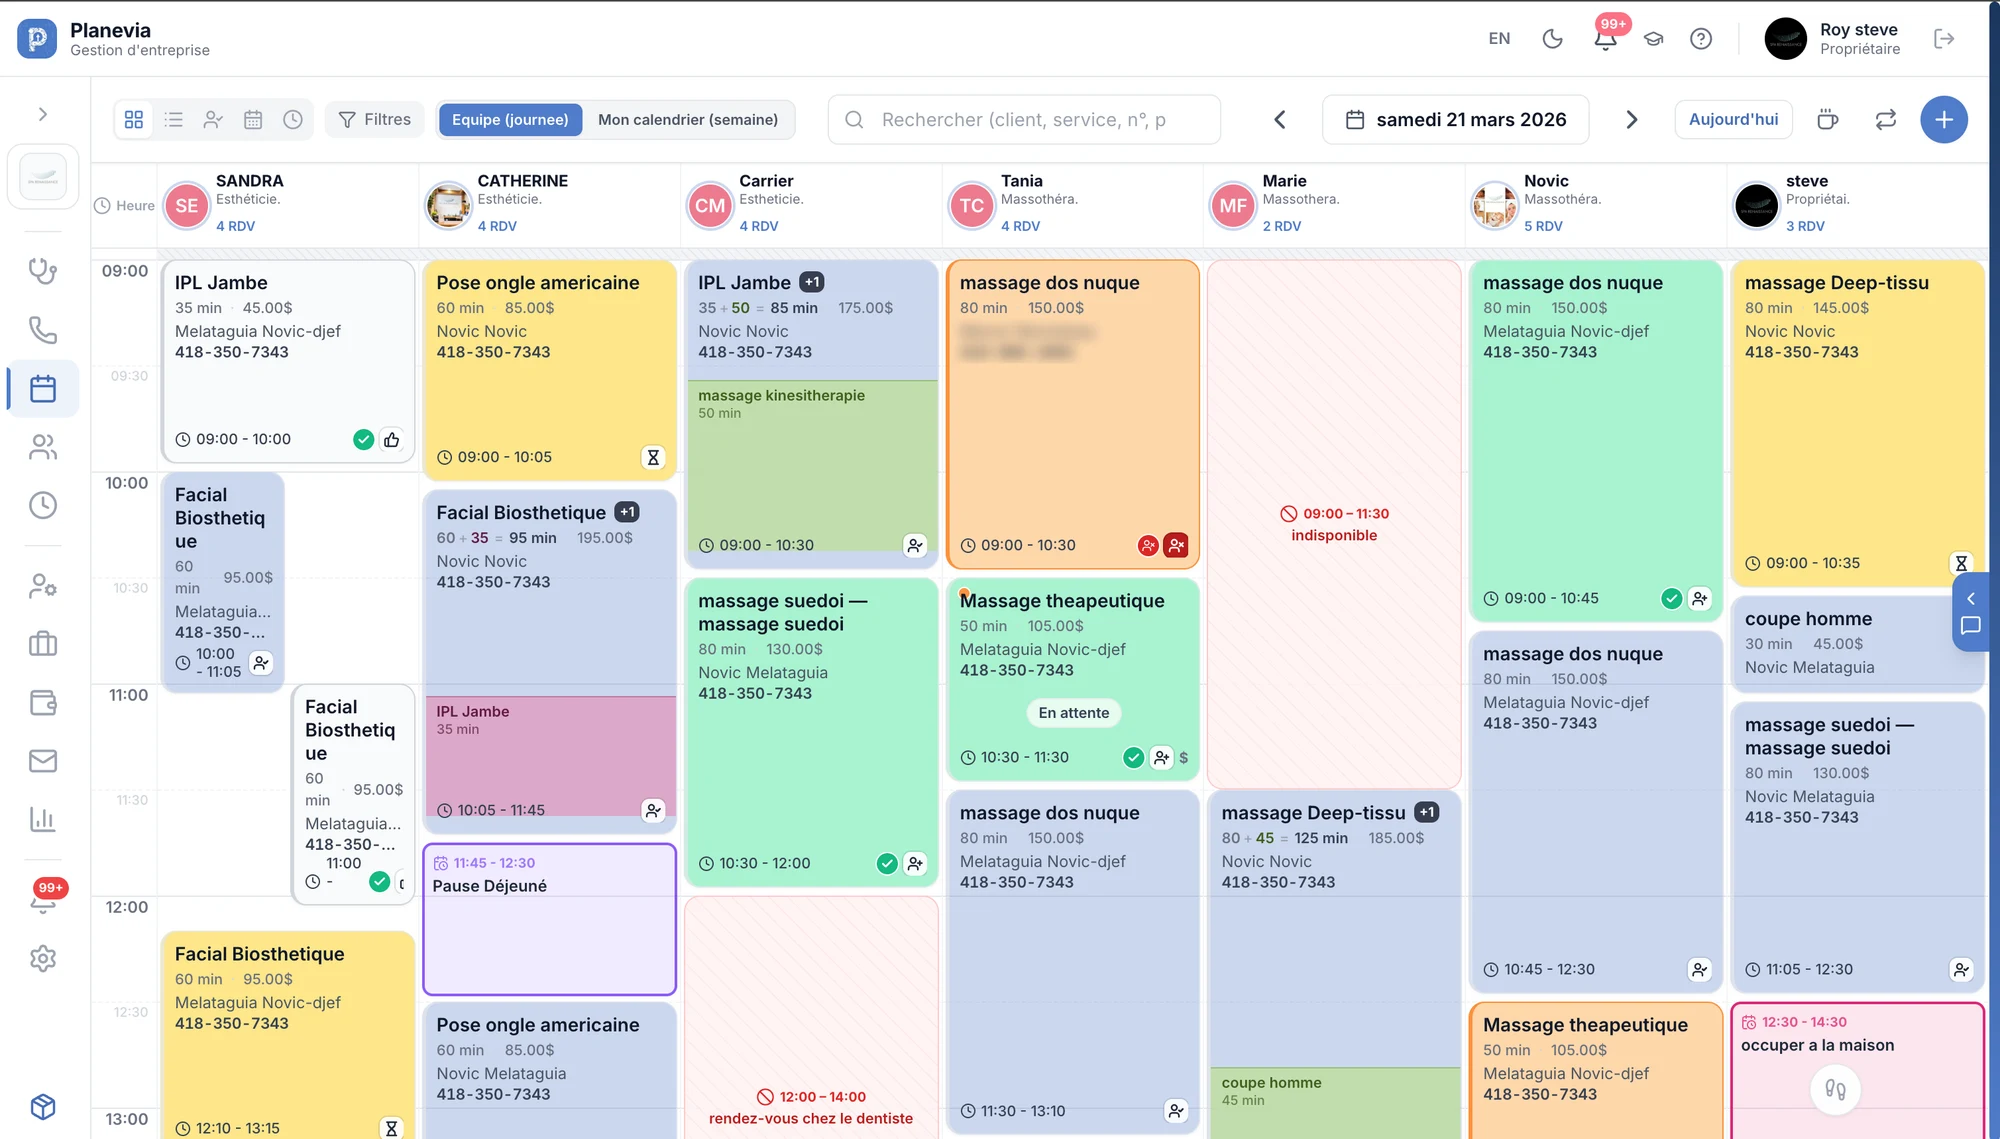
Task: Open notifications bell in top header
Action: pyautogui.click(x=1605, y=39)
